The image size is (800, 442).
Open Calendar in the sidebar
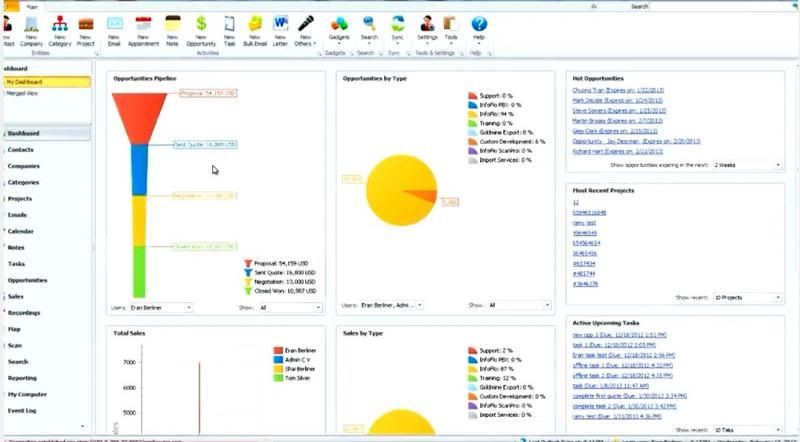(20, 231)
